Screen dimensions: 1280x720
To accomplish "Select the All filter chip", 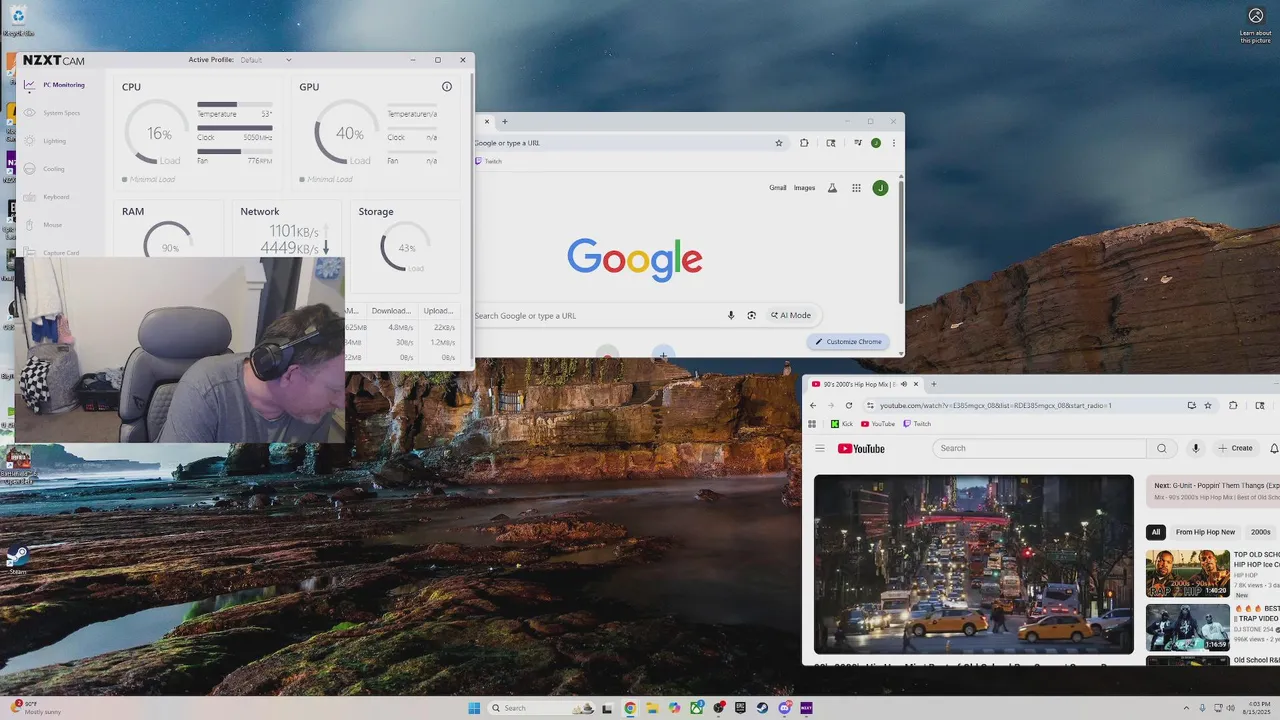I will click(1156, 532).
